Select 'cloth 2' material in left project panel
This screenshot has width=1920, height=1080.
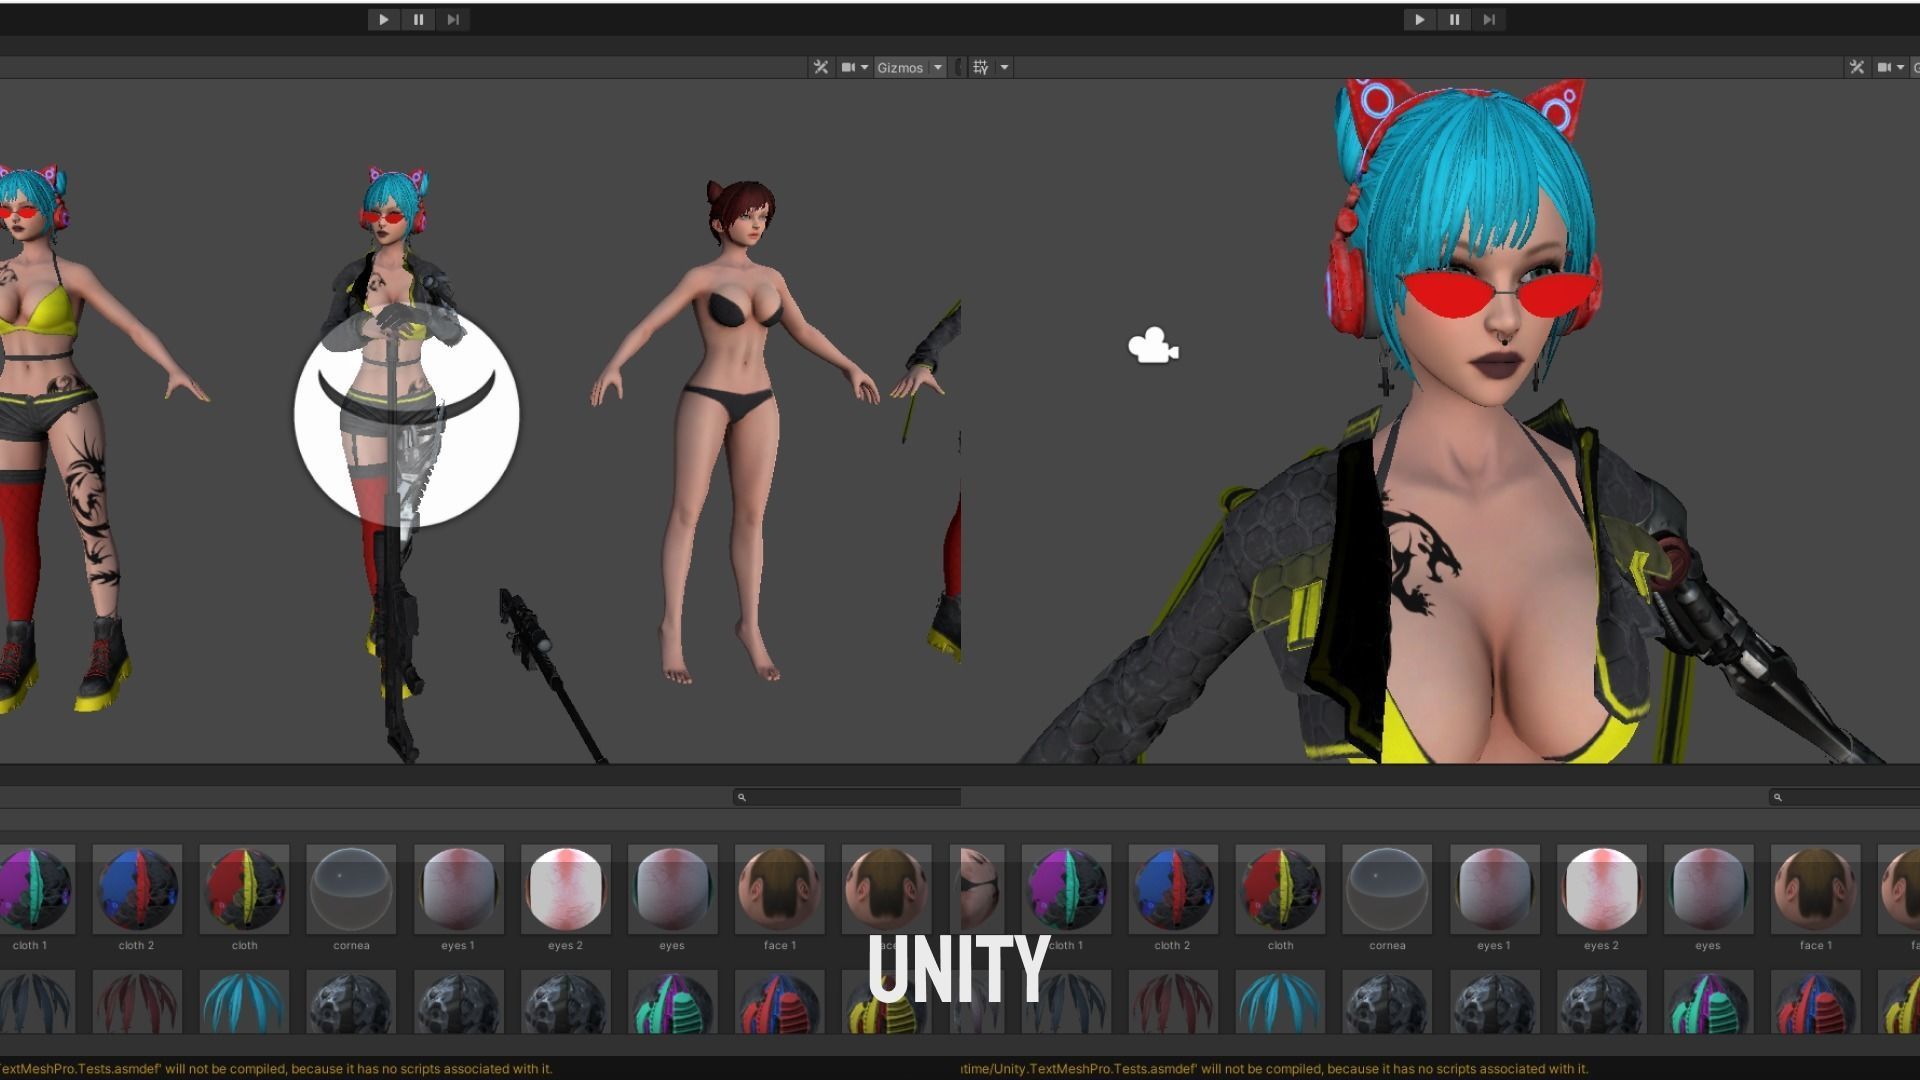137,889
